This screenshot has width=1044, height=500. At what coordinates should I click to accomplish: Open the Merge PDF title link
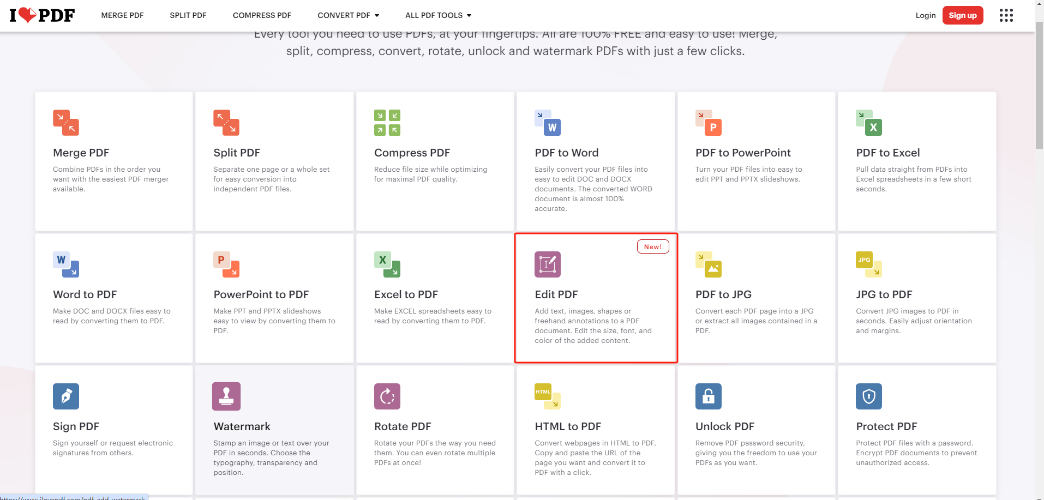point(82,152)
